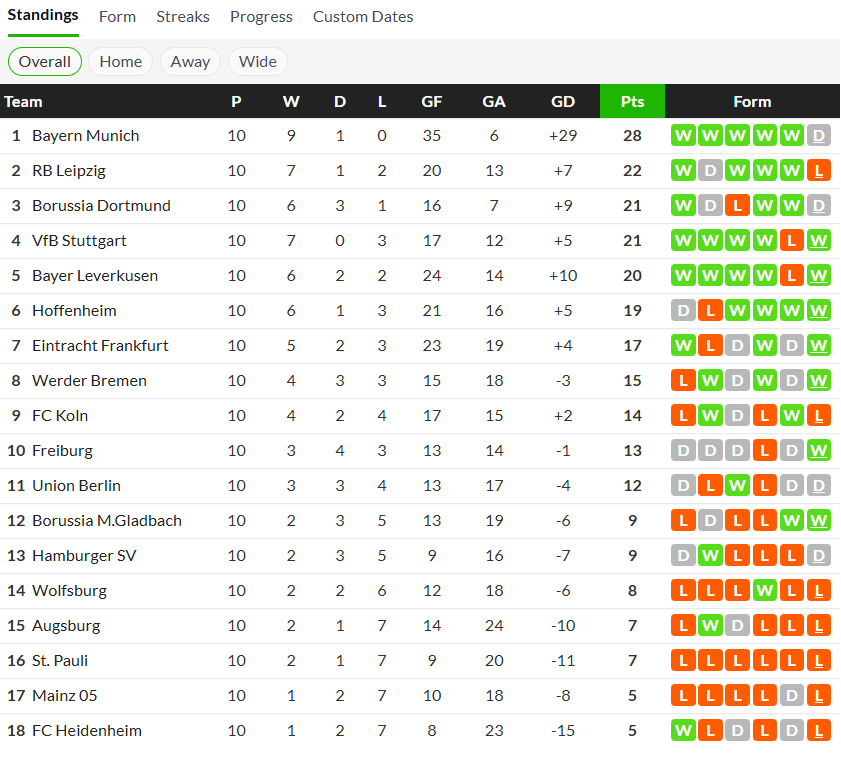Switch to Away standings filter

pos(190,62)
